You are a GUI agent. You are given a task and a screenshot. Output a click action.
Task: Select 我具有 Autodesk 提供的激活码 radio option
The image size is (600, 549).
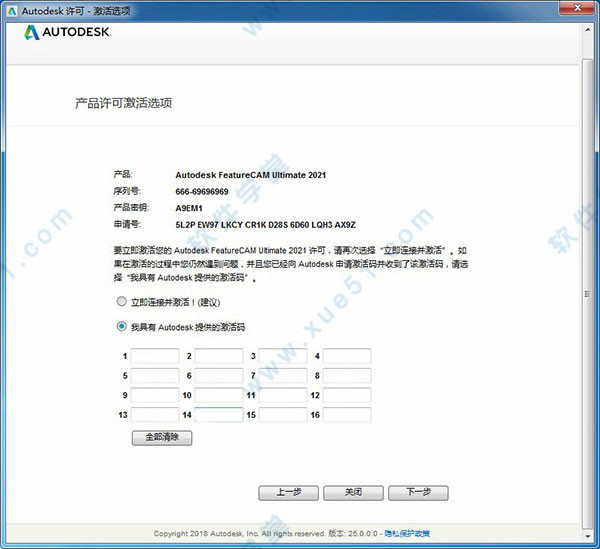pyautogui.click(x=122, y=326)
